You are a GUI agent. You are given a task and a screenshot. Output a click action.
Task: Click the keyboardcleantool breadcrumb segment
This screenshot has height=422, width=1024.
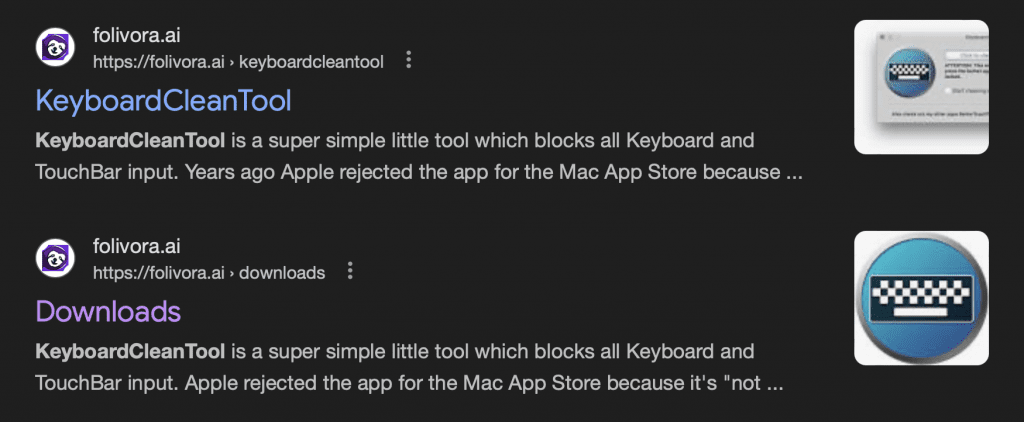(312, 62)
